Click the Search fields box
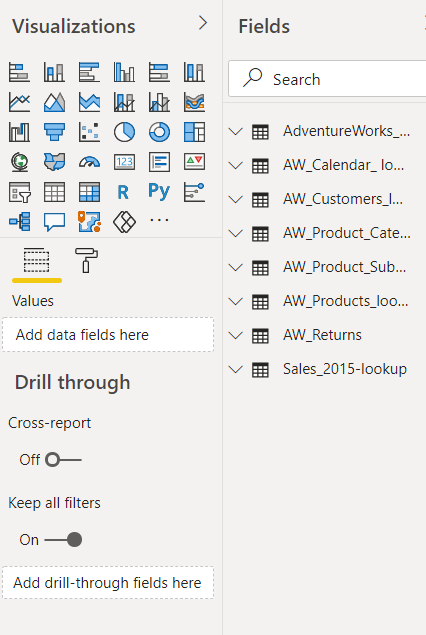The width and height of the screenshot is (426, 635). click(327, 79)
